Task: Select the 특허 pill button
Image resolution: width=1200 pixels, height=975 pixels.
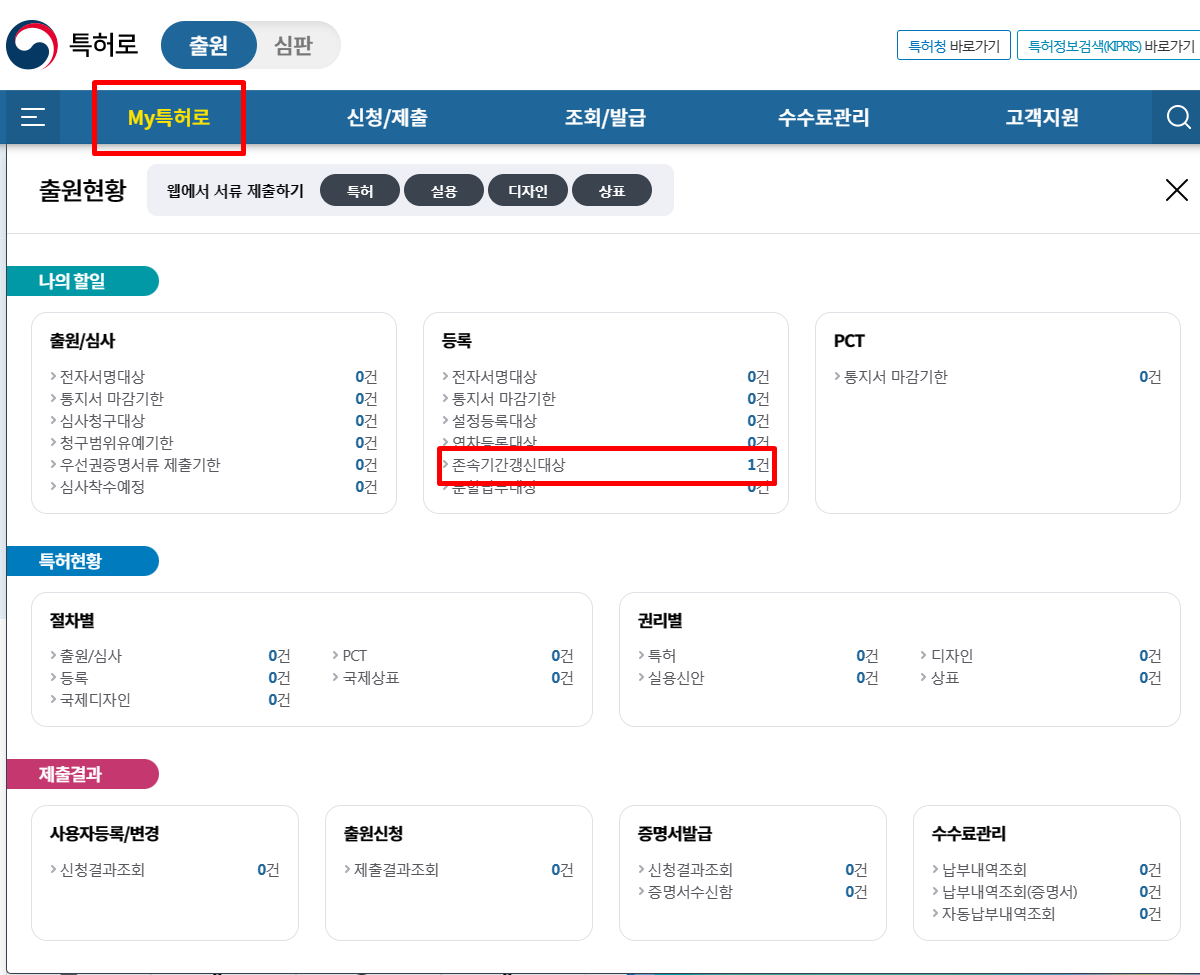Action: pyautogui.click(x=360, y=190)
